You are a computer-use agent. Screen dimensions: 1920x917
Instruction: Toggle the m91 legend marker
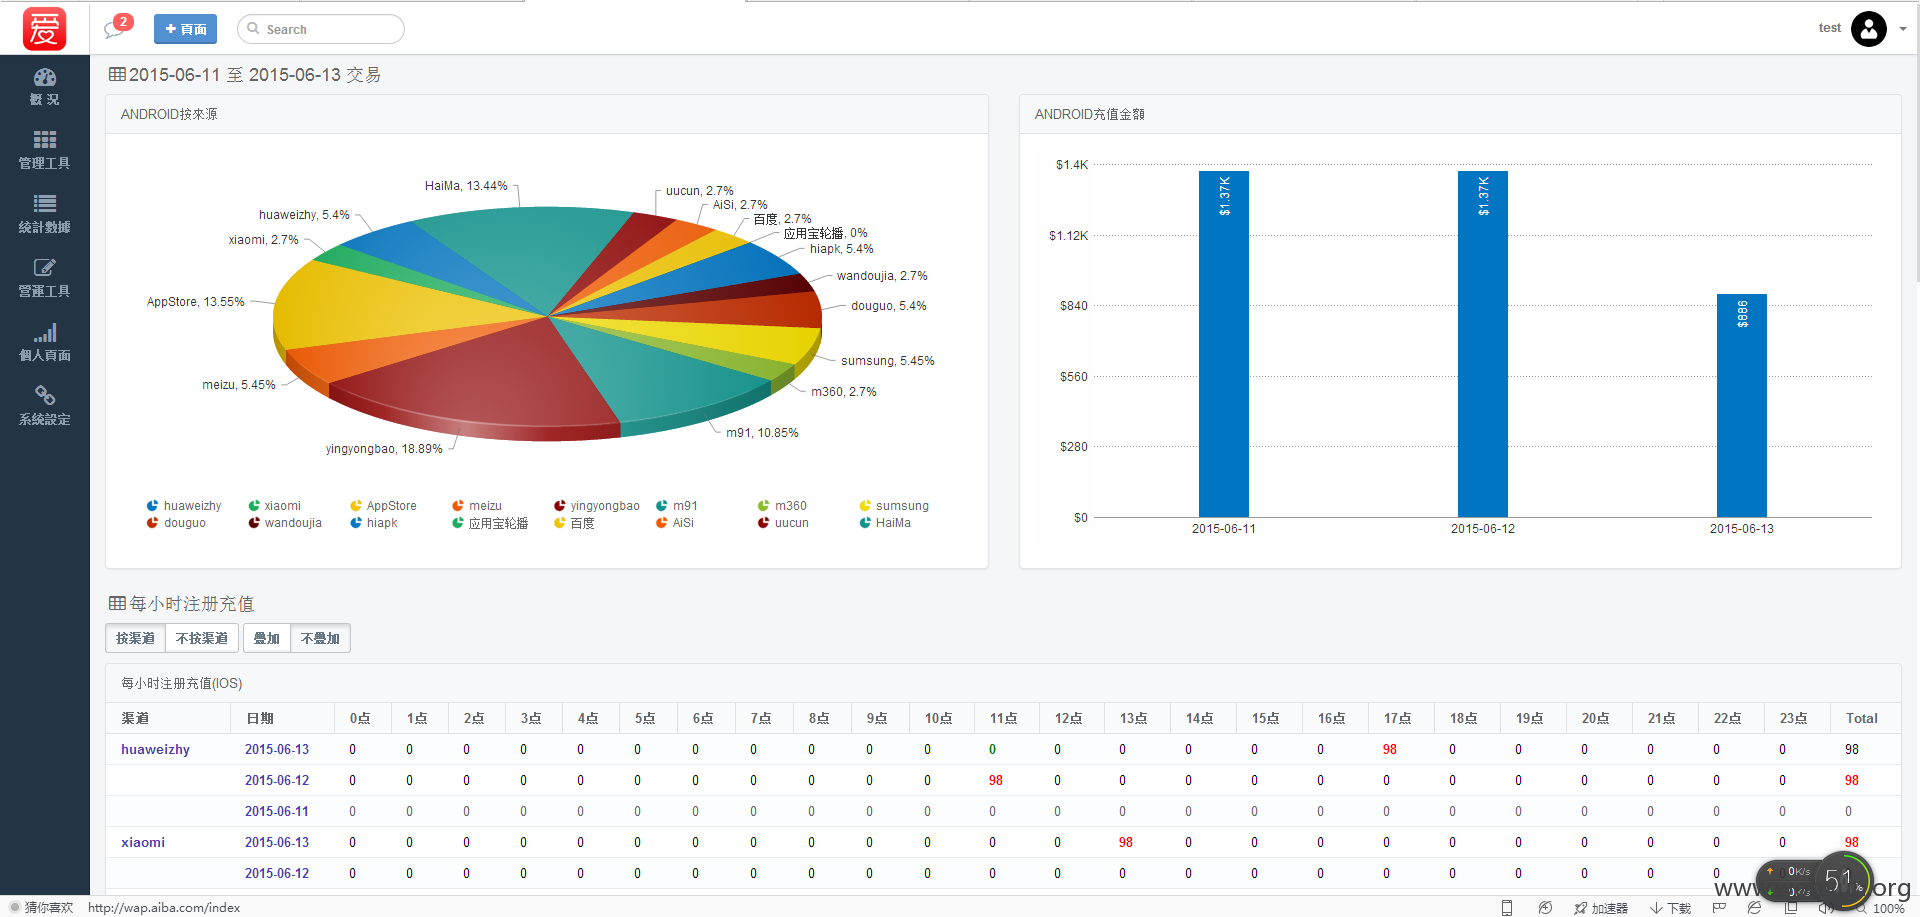coord(662,506)
